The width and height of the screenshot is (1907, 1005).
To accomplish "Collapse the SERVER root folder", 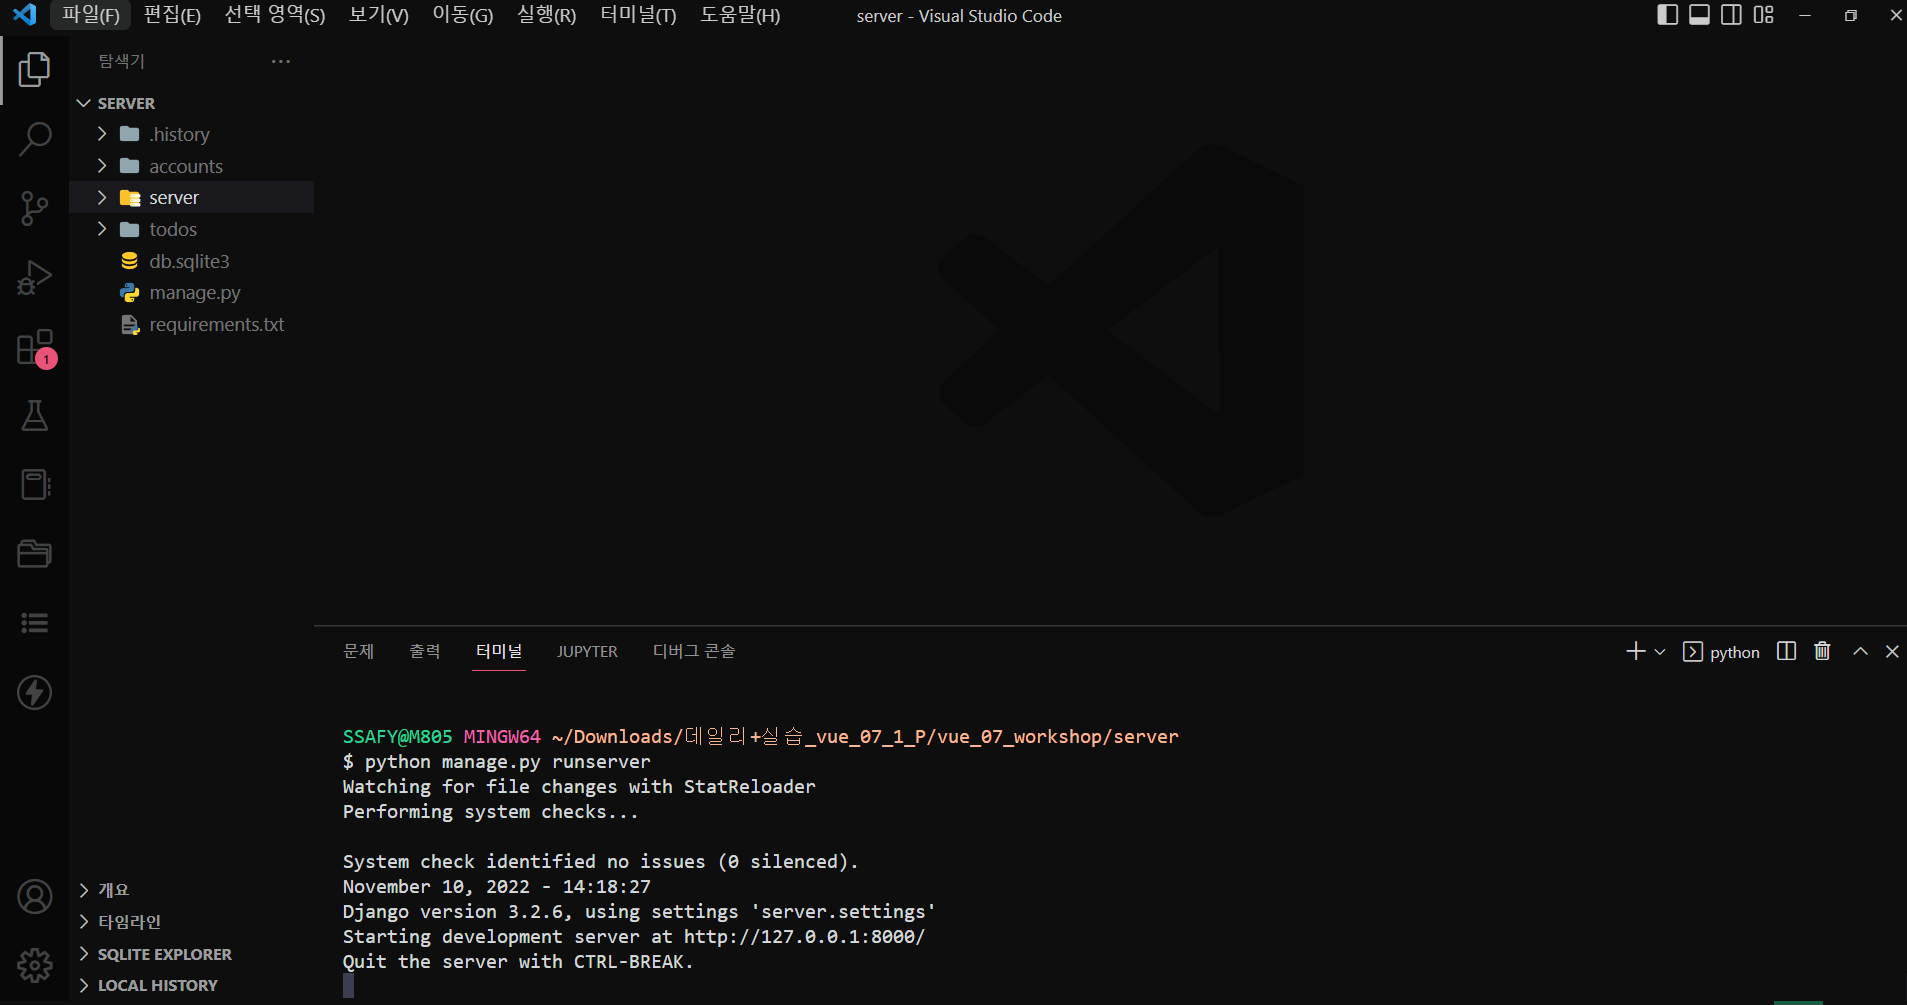I will click(x=191, y=103).
